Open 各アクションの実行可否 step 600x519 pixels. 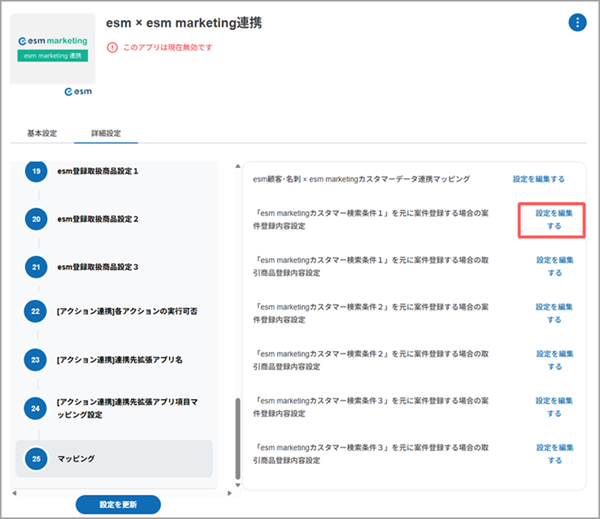click(126, 312)
